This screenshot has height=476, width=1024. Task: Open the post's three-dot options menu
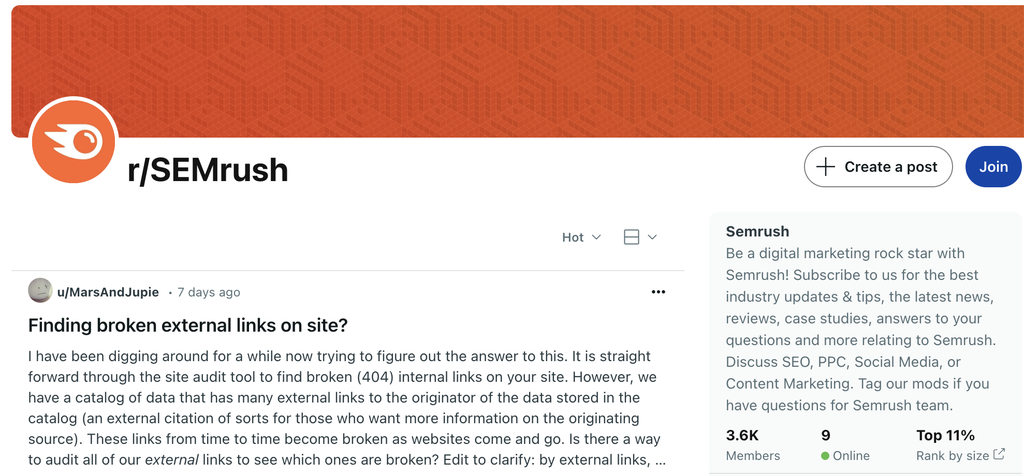pos(658,292)
